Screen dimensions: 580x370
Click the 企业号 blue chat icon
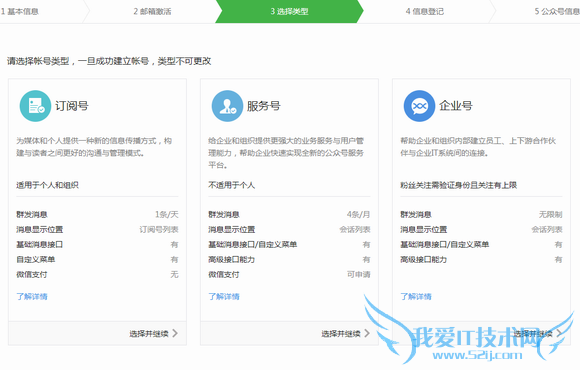(419, 106)
